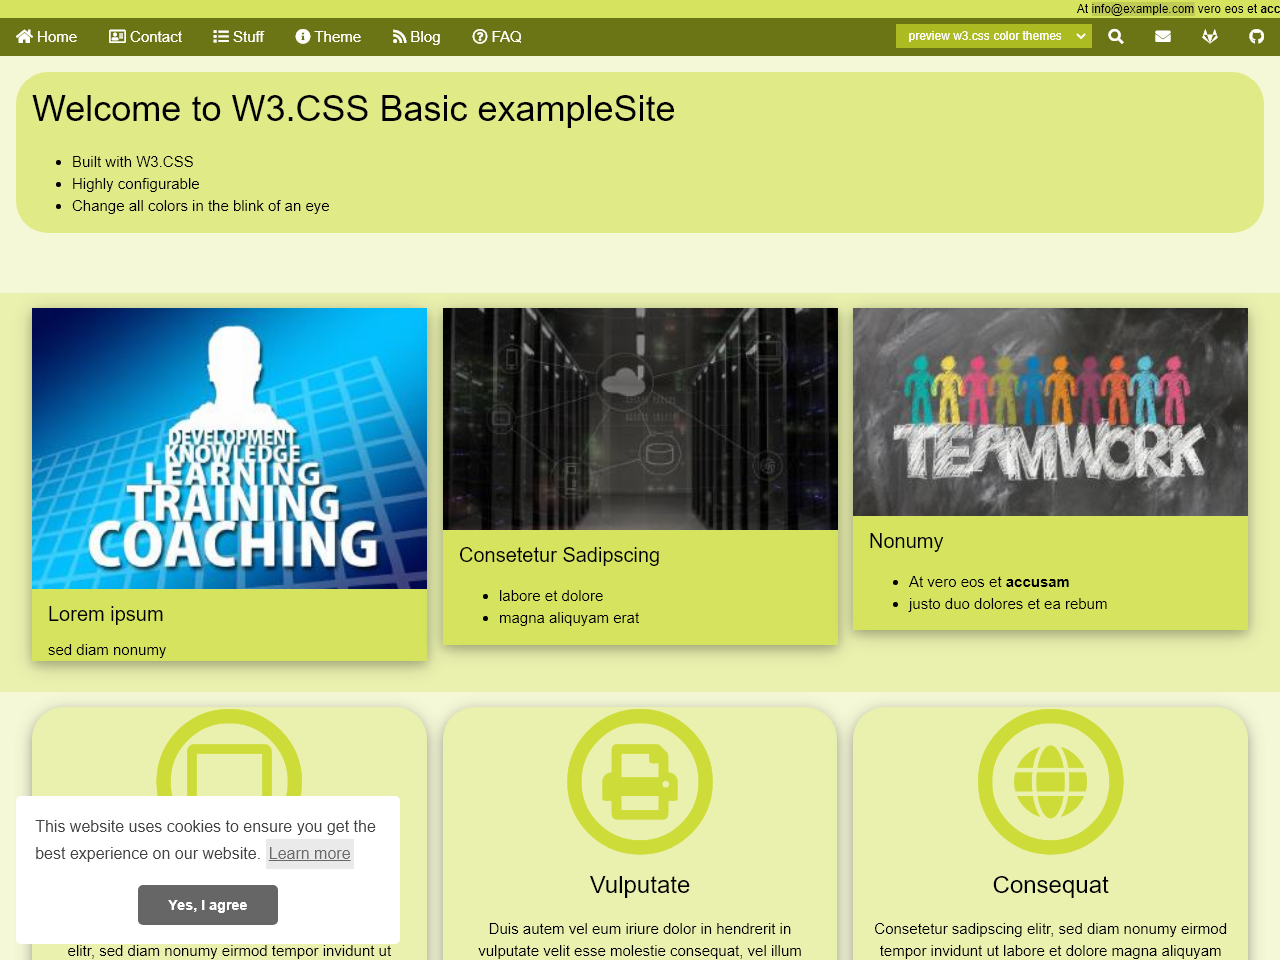
Task: Click the printer circle icon above Vulputate
Action: point(640,781)
